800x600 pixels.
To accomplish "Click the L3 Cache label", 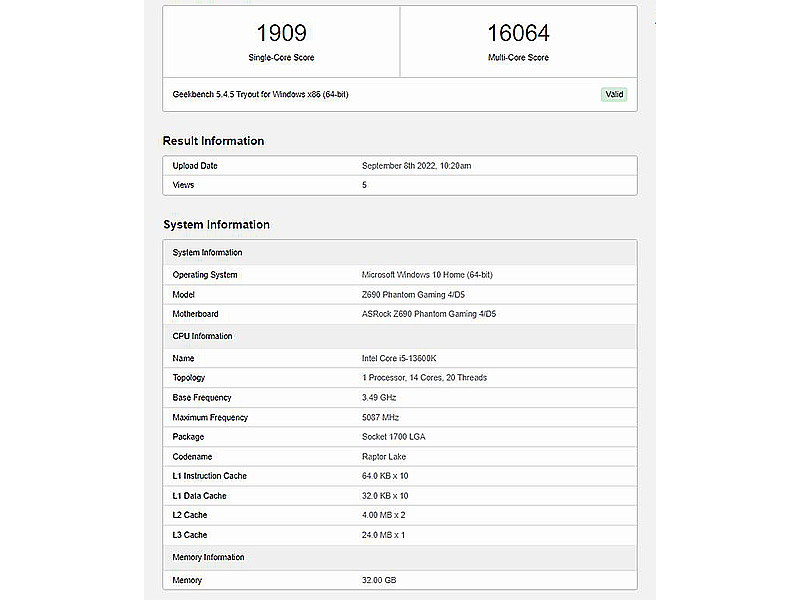I will [190, 535].
